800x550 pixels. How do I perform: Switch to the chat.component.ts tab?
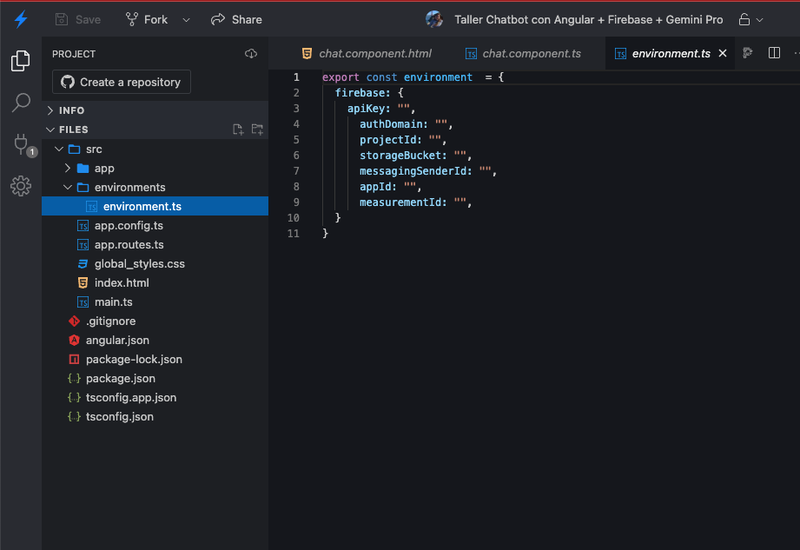pyautogui.click(x=523, y=54)
